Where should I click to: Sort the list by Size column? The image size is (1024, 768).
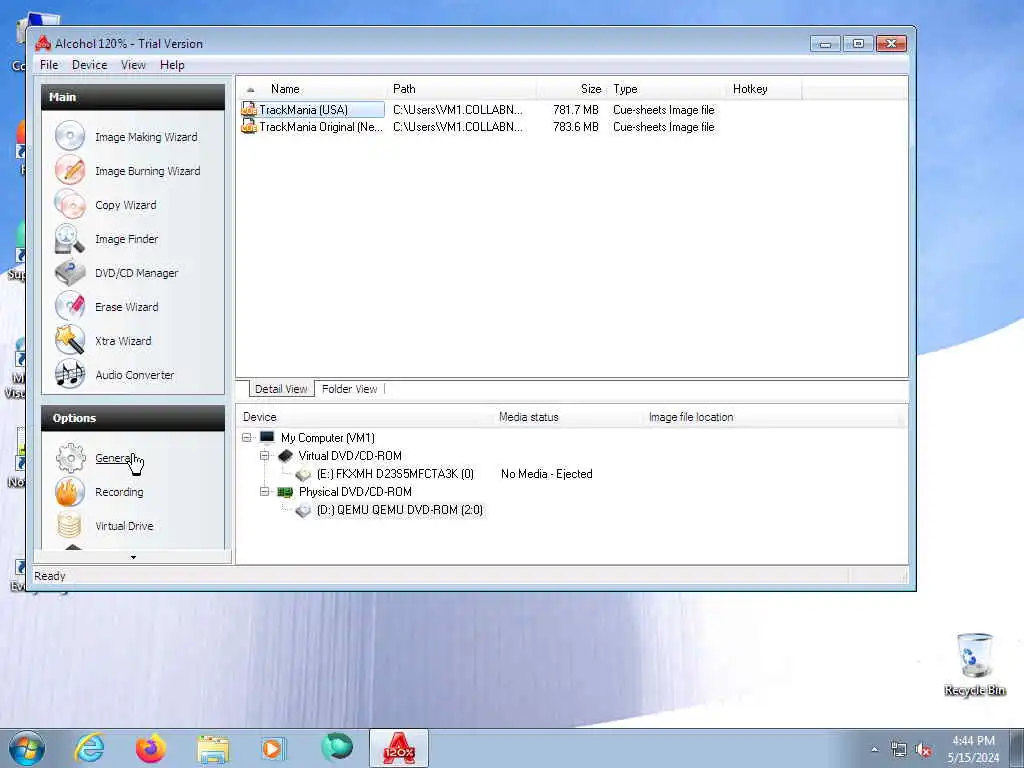point(571,89)
